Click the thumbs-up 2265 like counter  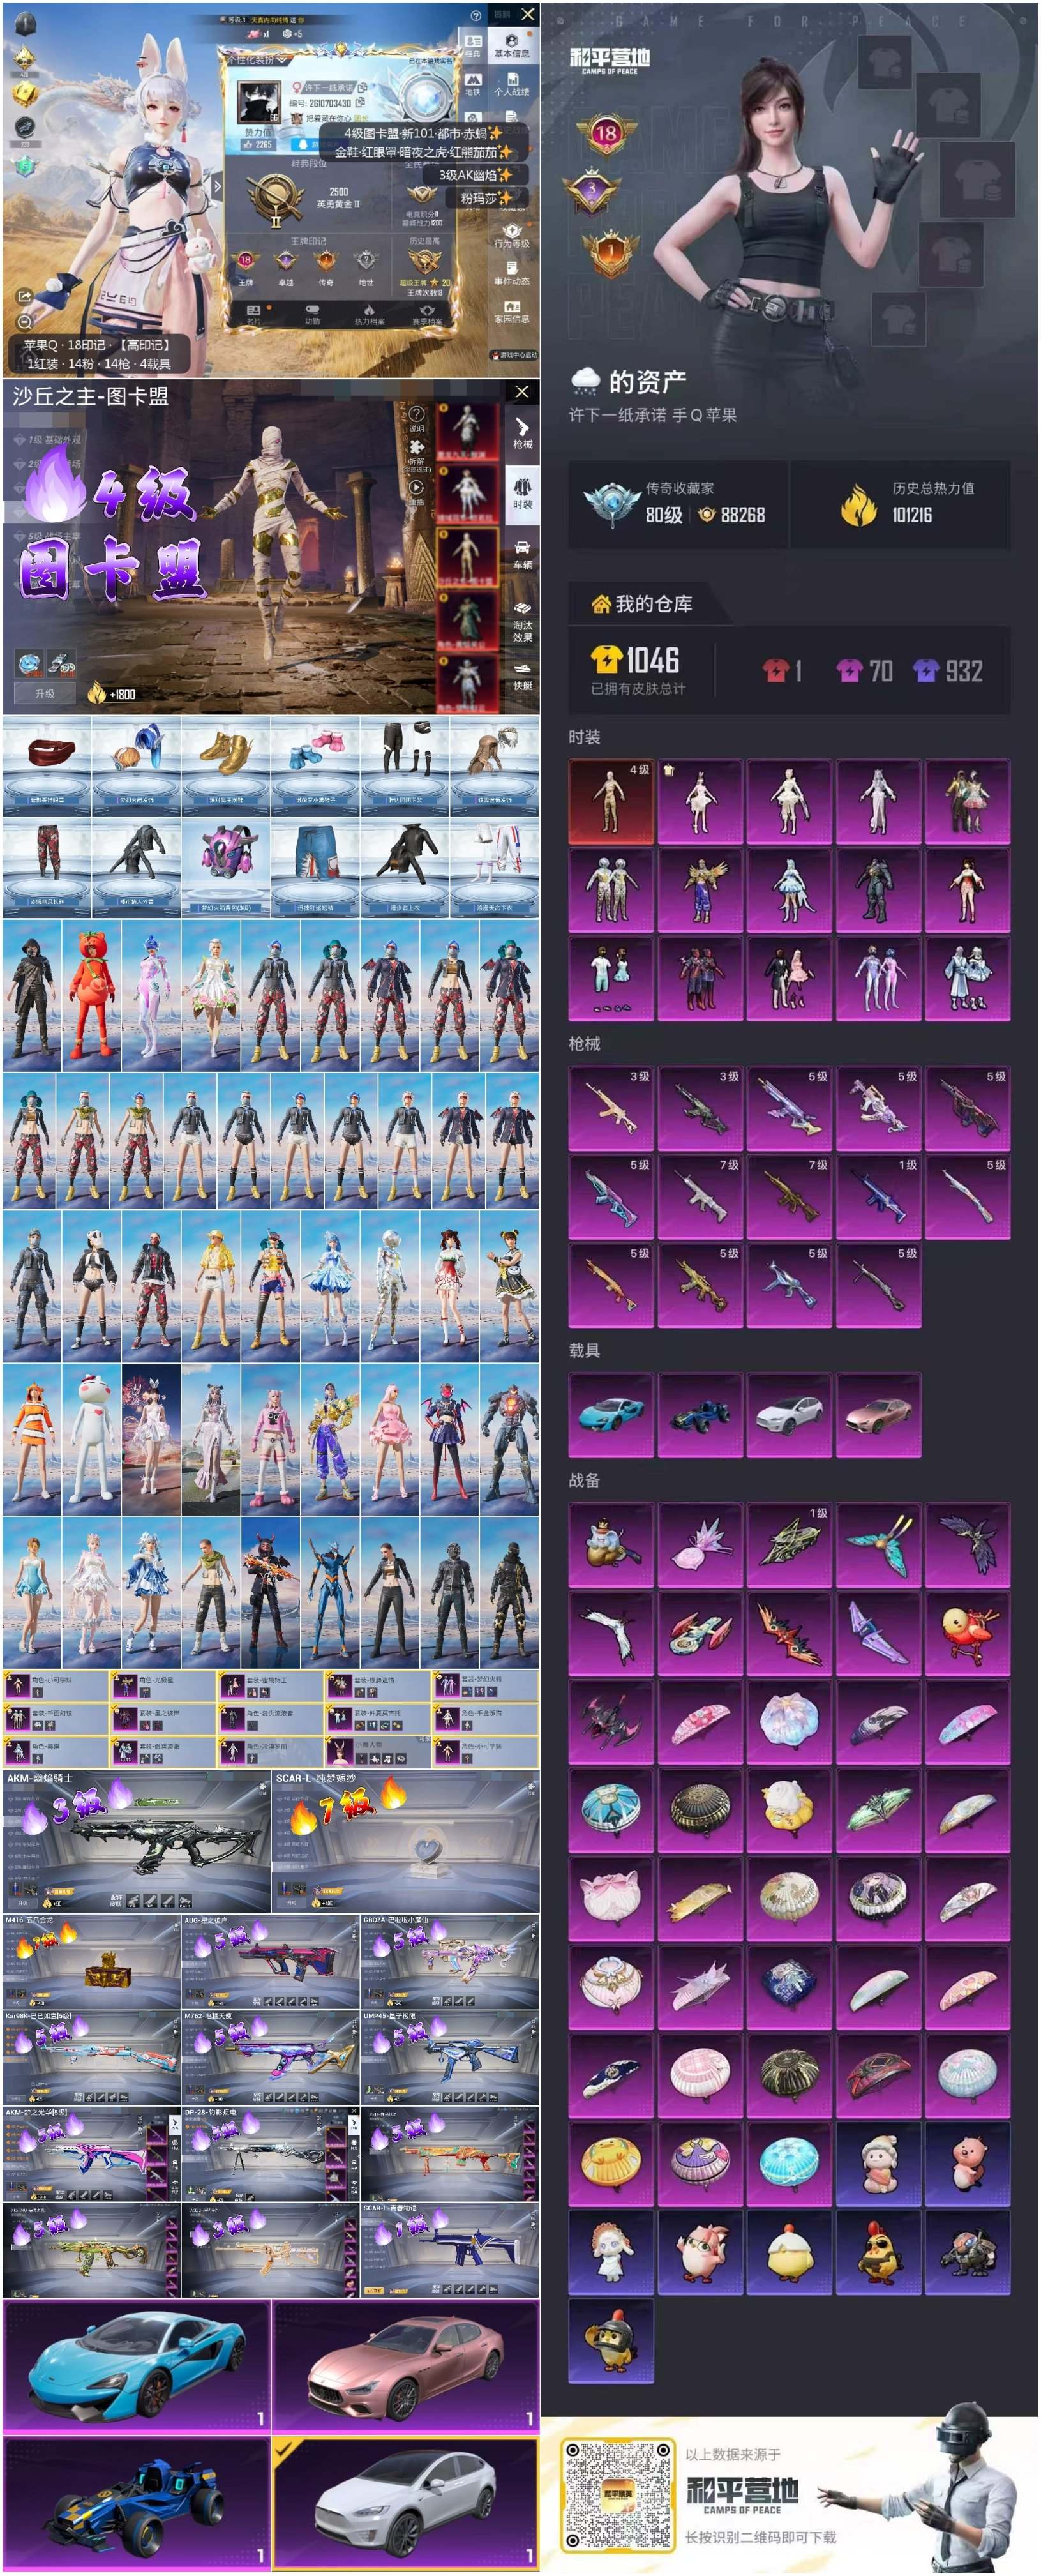point(258,144)
